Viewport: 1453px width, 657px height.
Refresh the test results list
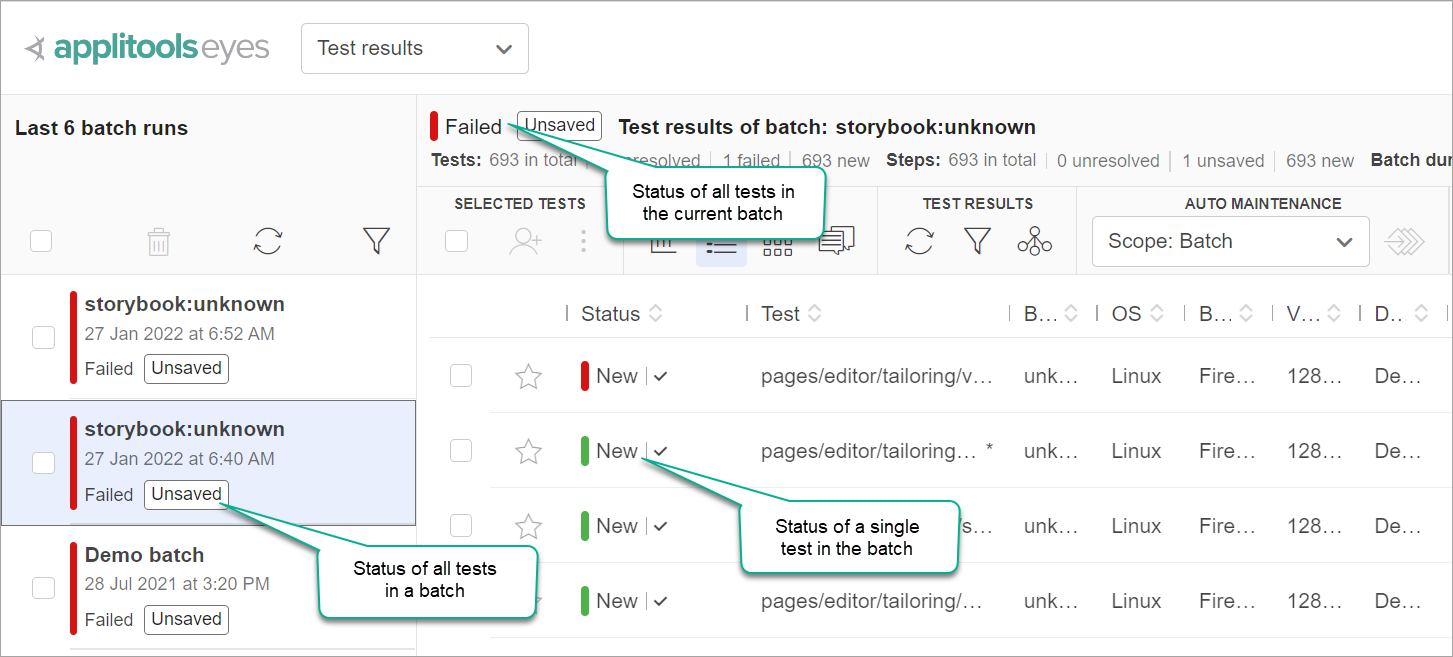point(919,240)
